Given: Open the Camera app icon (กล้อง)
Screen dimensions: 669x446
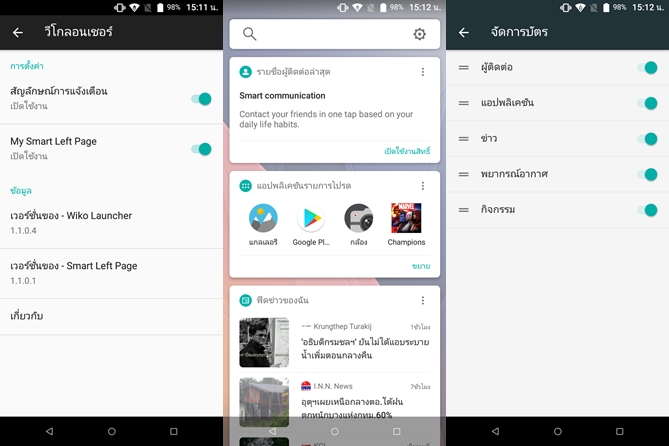Looking at the screenshot, I should [358, 219].
